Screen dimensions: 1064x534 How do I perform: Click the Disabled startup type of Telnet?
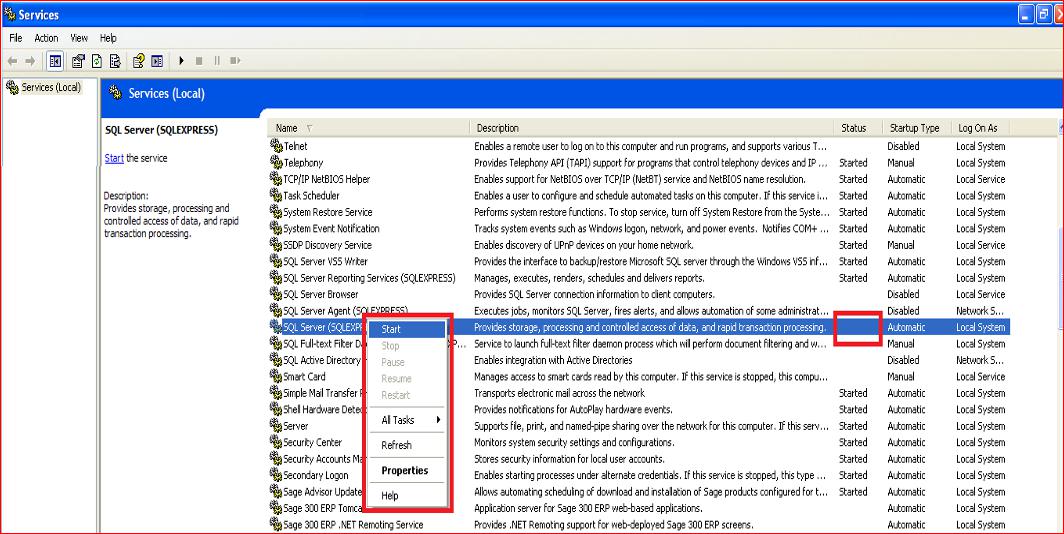(903, 146)
